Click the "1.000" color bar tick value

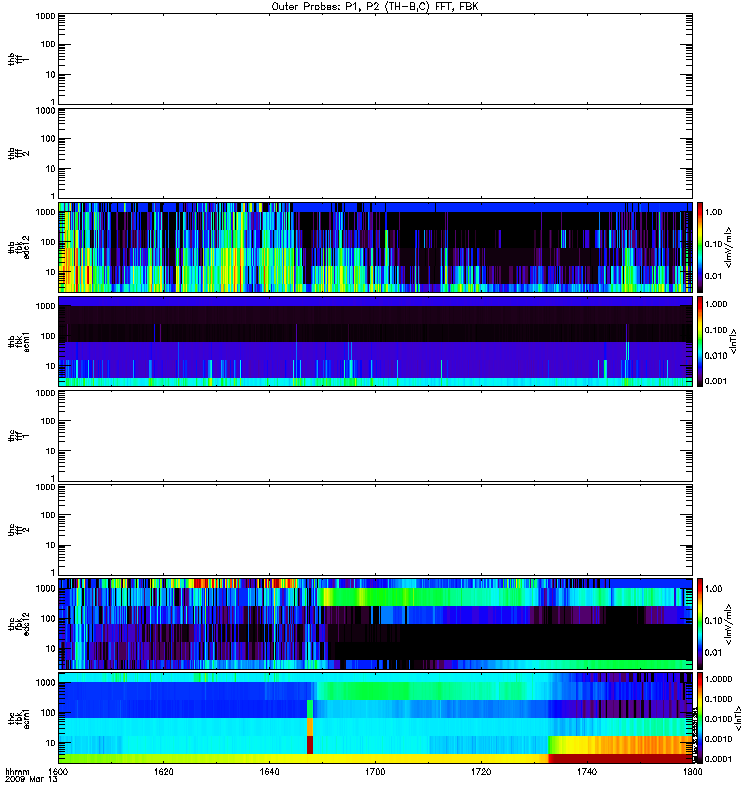point(716,304)
